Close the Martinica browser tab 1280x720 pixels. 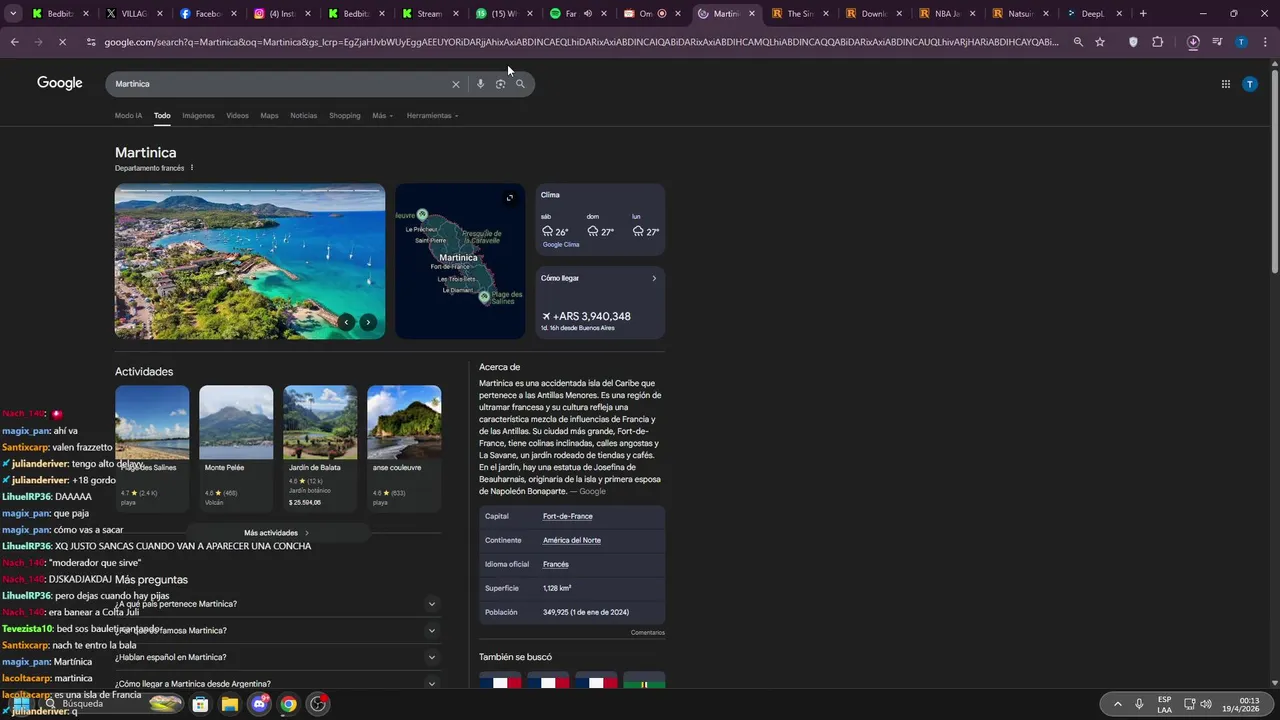752,14
